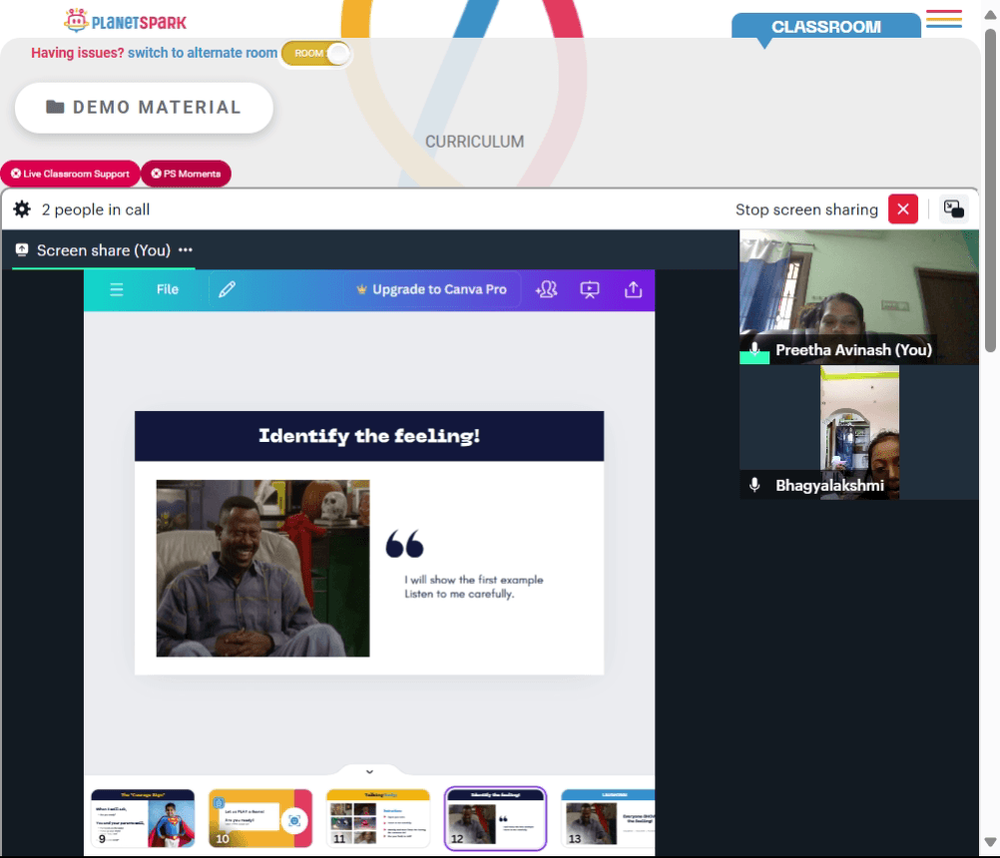The width and height of the screenshot is (1000, 858).
Task: Open the CLASSROOM tab
Action: [x=826, y=27]
